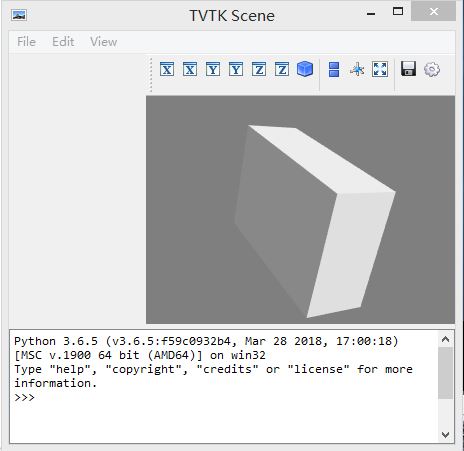Screen dimensions: 464x451
Task: Click the second Z axis view icon (+Z)
Action: 282,69
